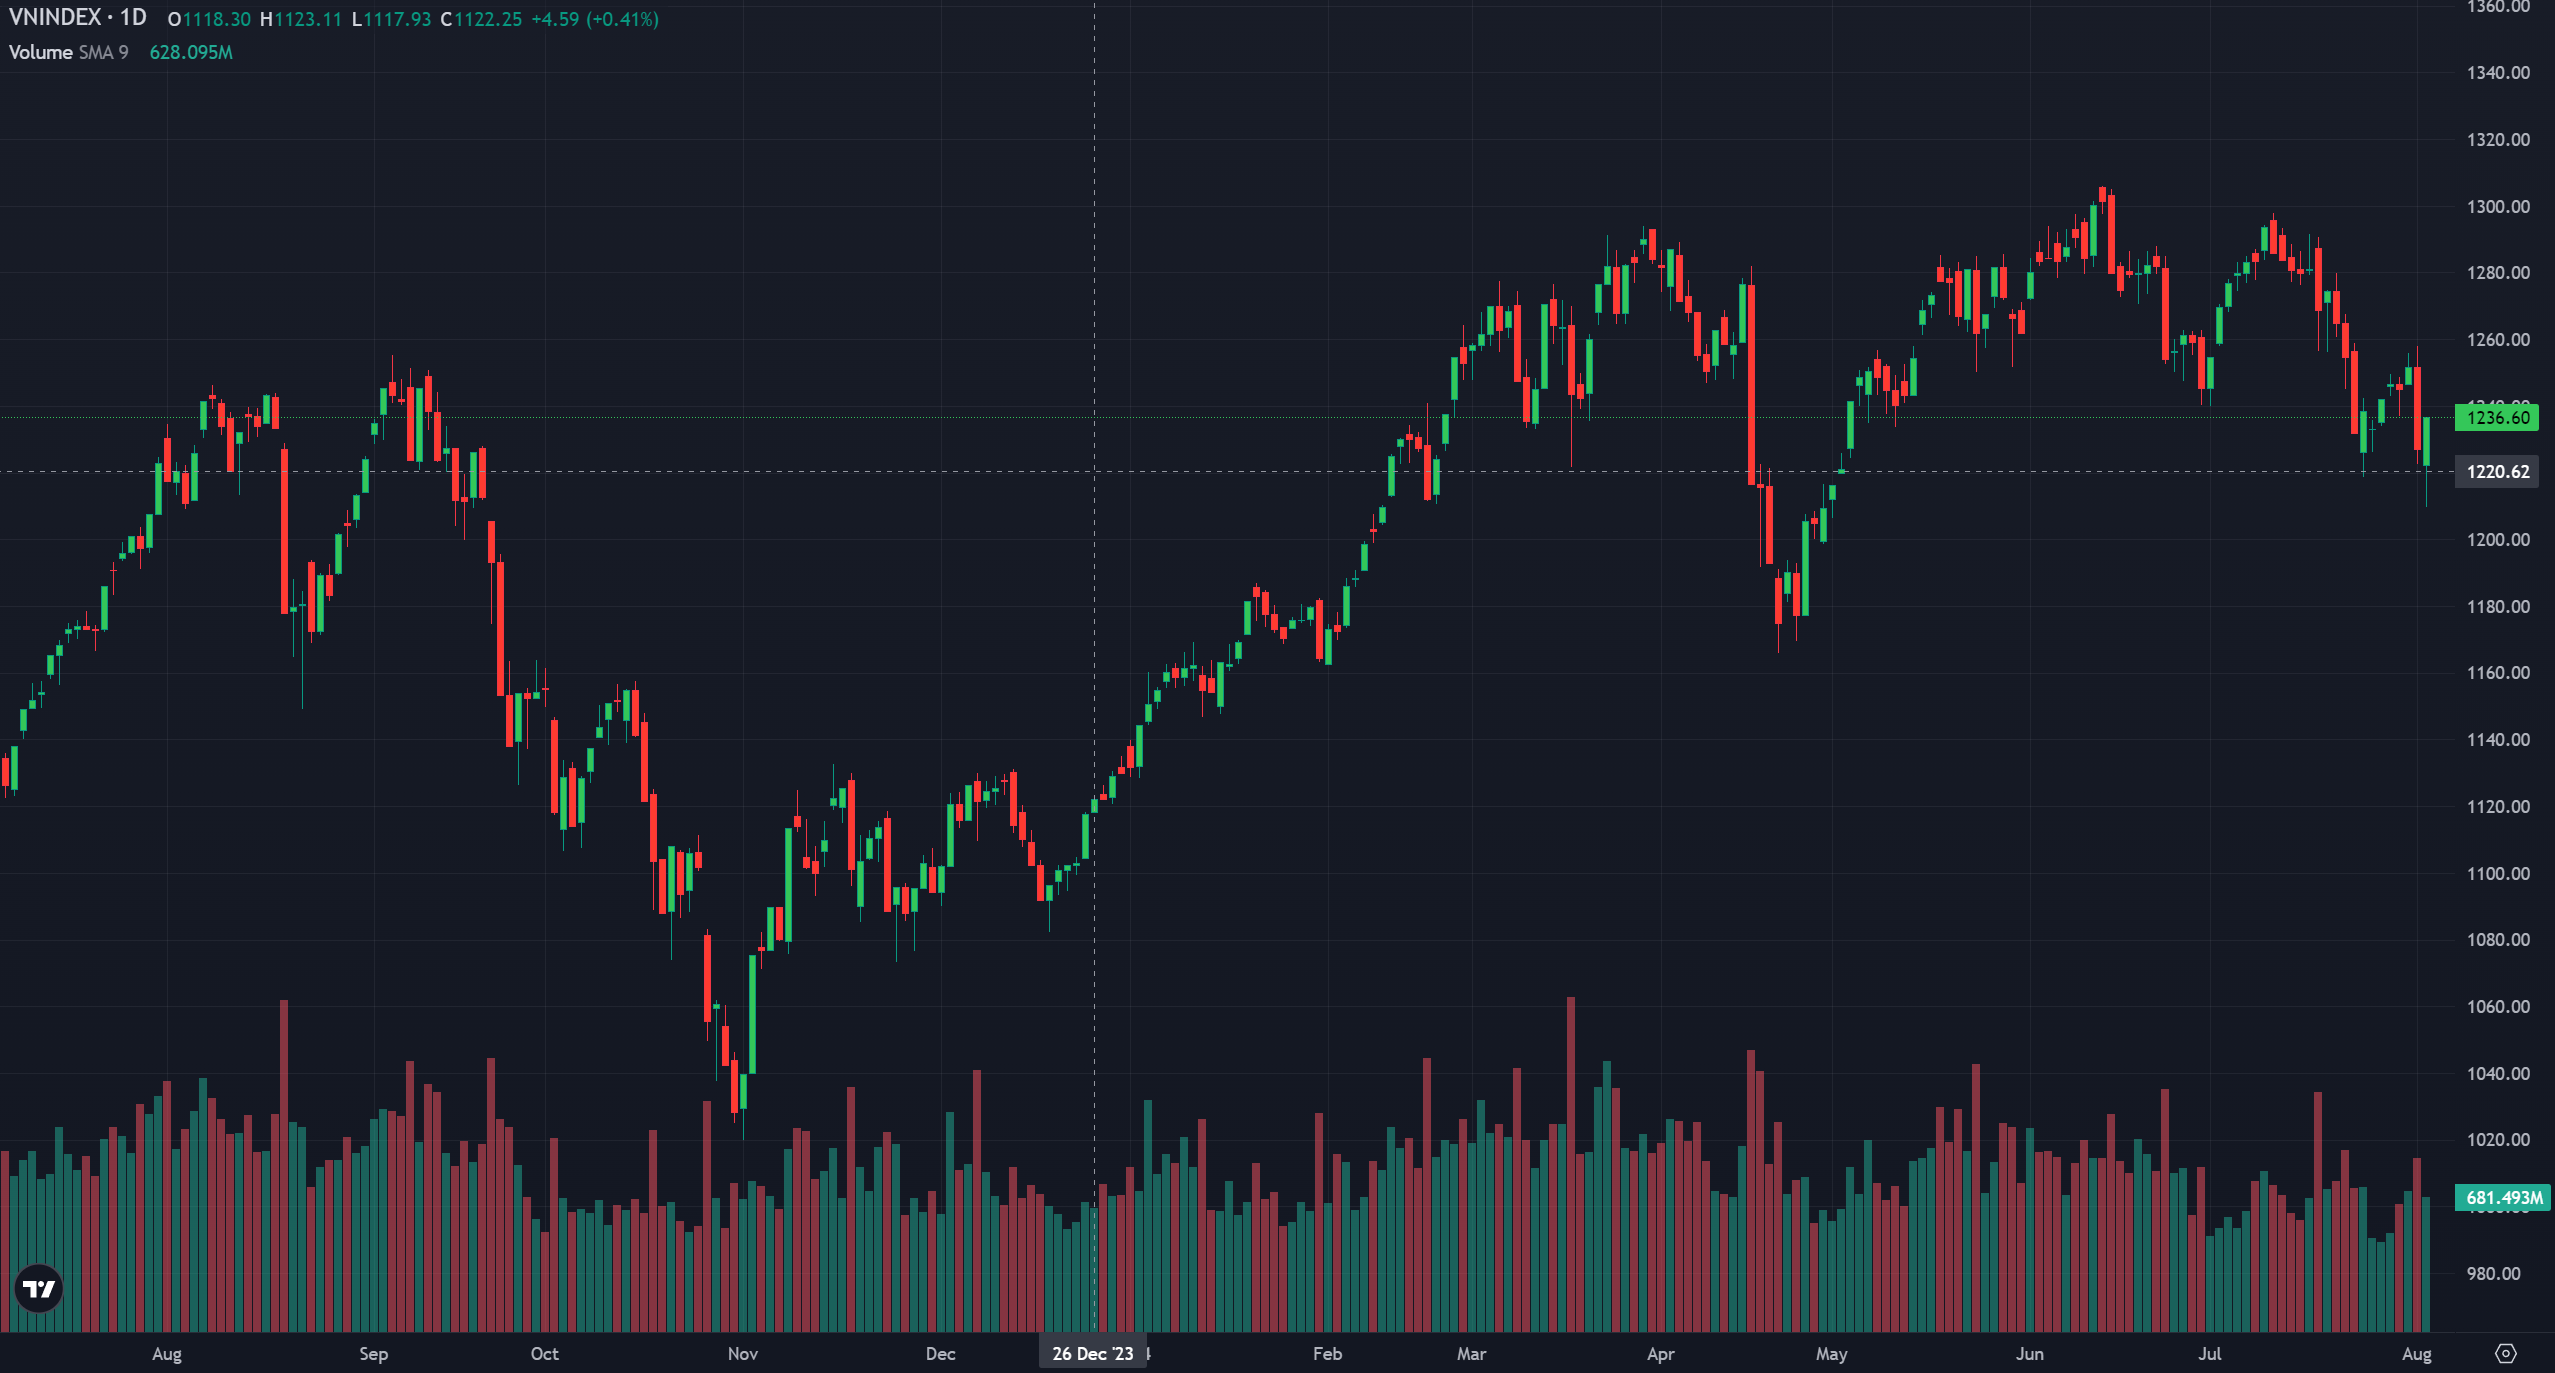
Task: Click the 681.493M volume value label
Action: pos(2502,1197)
